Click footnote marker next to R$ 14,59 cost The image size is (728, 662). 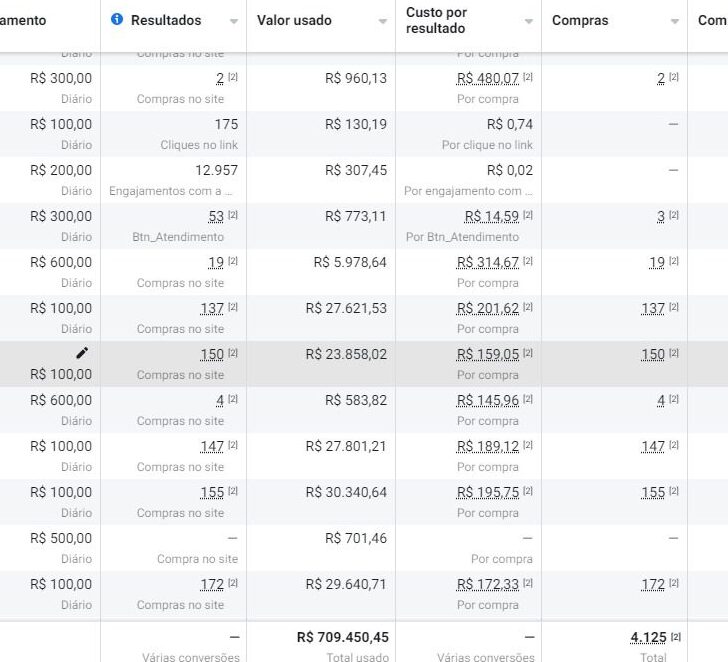(528, 216)
